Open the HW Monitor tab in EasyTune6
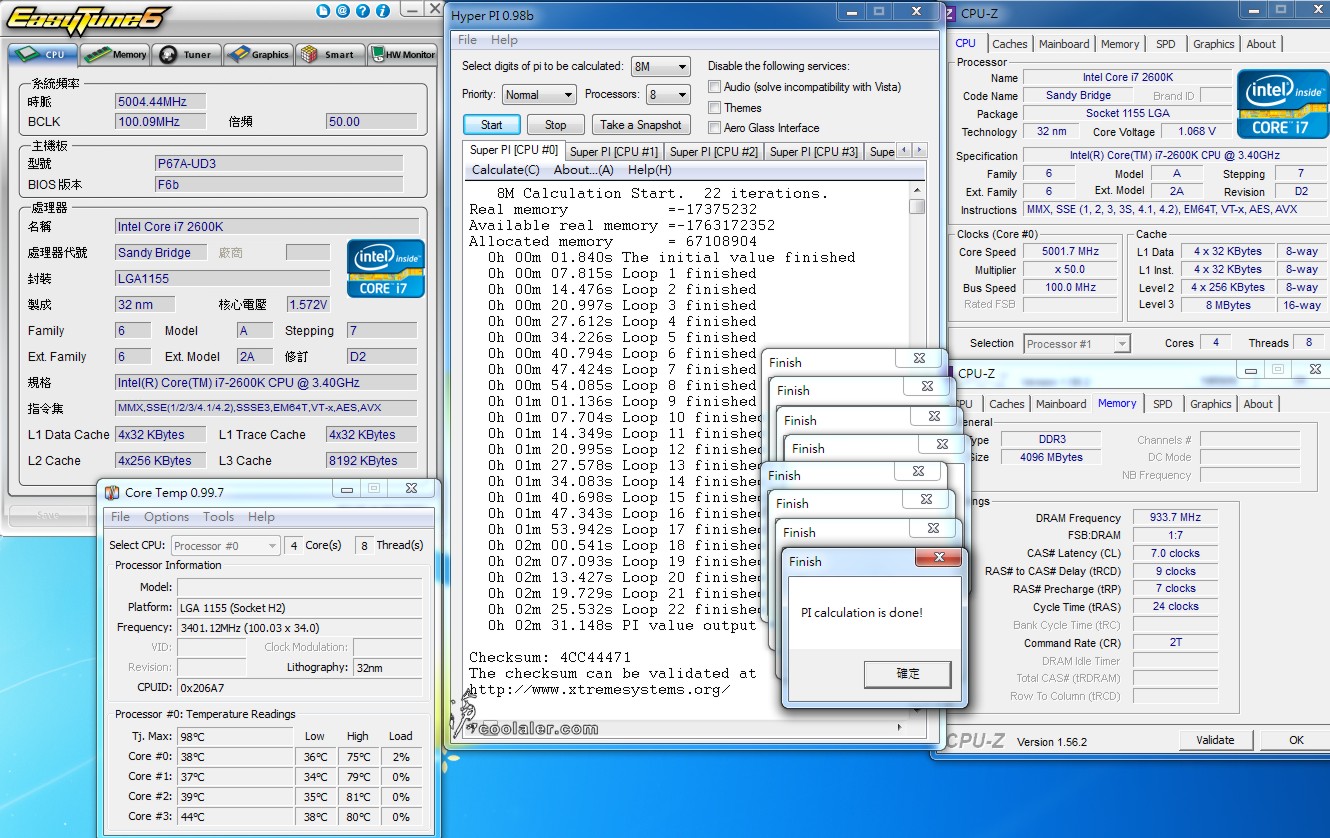The height and width of the screenshot is (838, 1330). [x=402, y=54]
